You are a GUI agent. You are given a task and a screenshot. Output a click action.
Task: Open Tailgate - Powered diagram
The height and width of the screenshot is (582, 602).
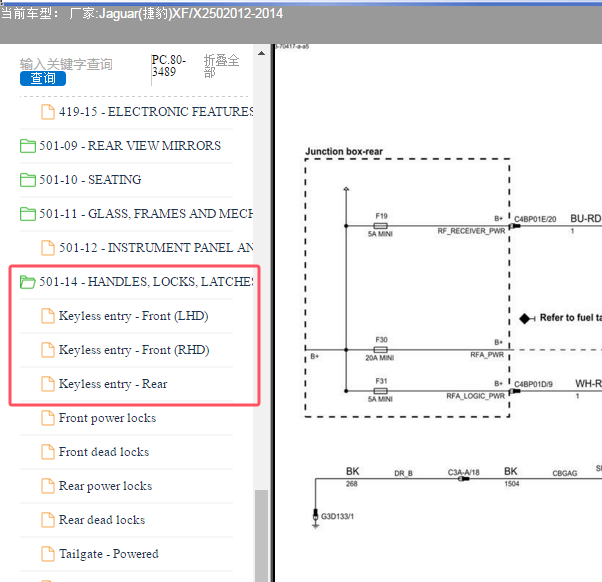tap(109, 554)
